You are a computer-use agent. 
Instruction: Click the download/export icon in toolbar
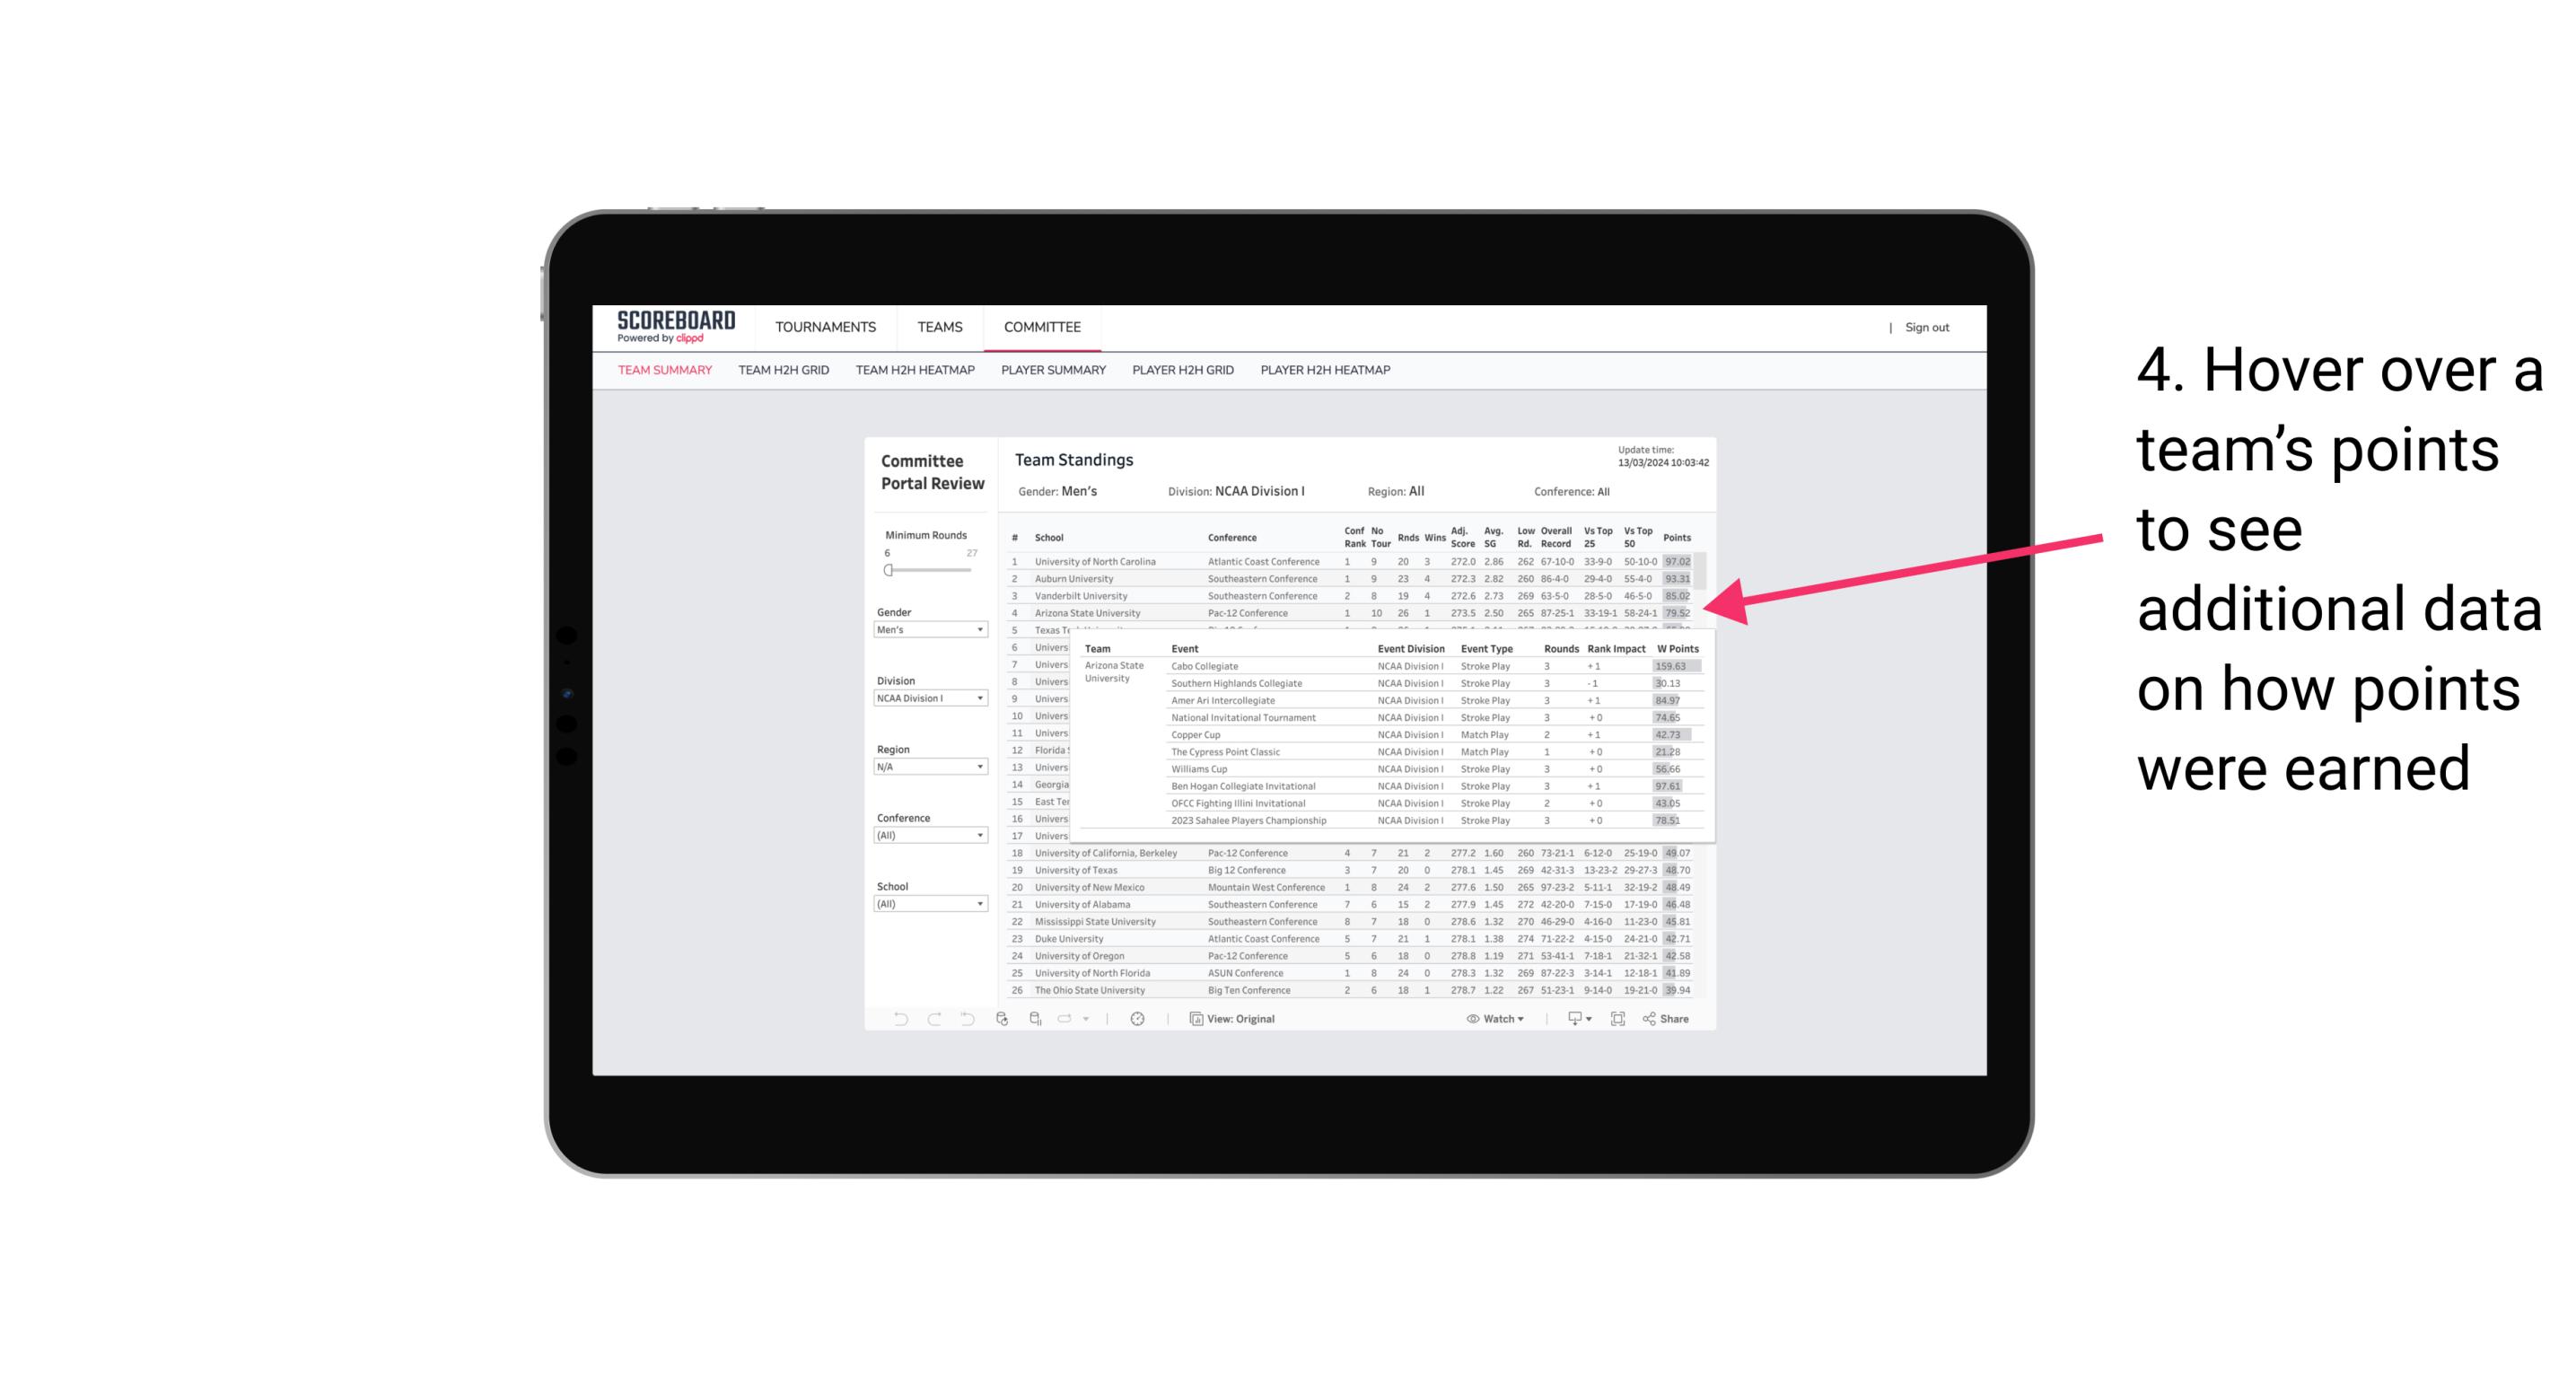1570,1019
